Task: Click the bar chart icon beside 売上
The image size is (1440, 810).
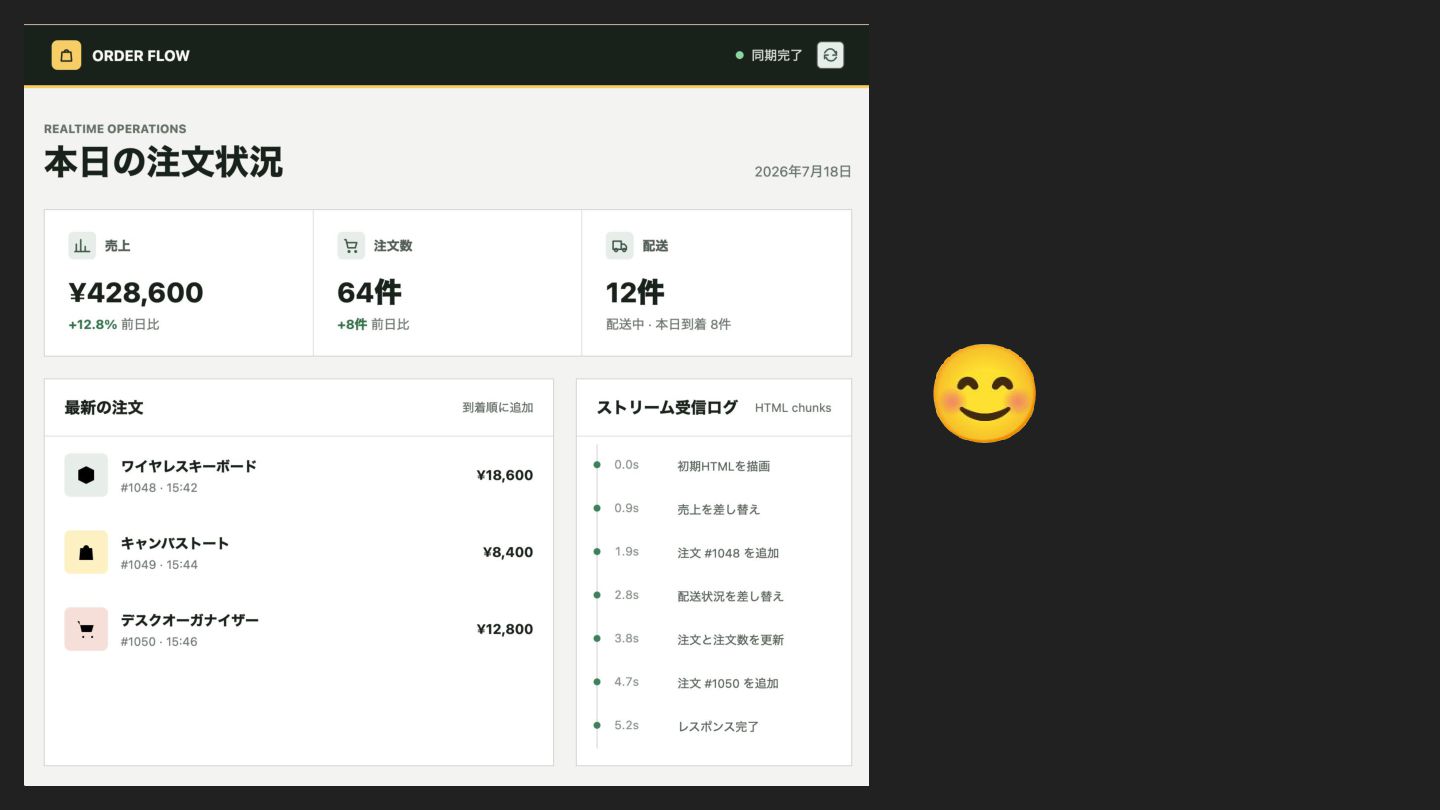Action: click(82, 245)
